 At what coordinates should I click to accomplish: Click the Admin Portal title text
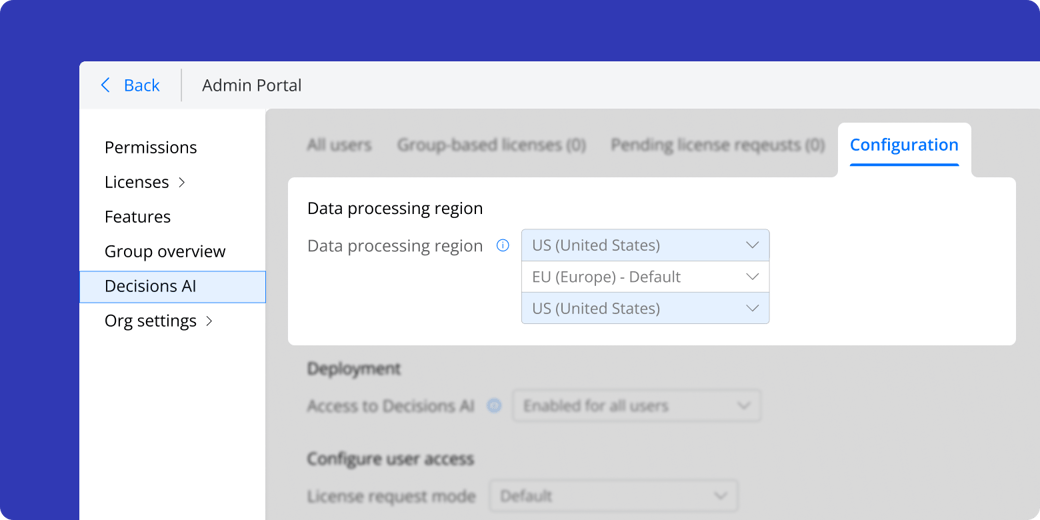point(252,85)
